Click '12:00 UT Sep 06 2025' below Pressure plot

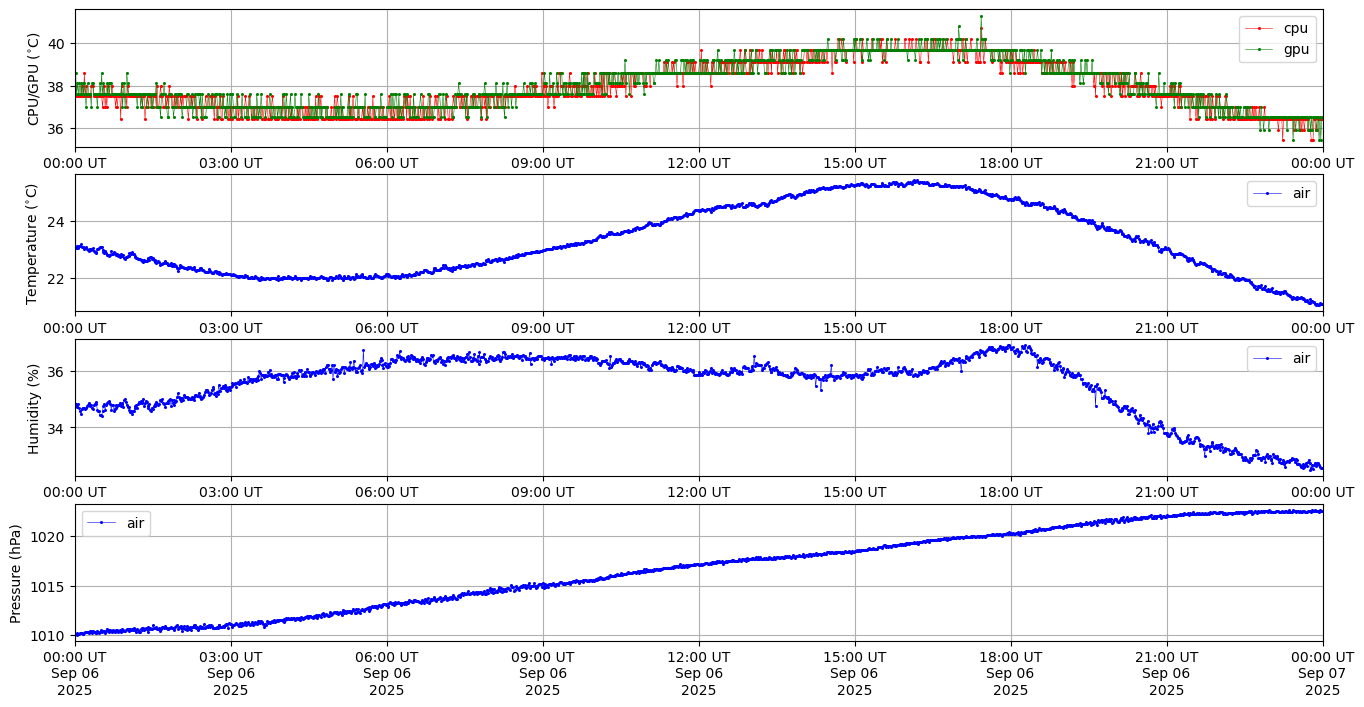pos(699,674)
